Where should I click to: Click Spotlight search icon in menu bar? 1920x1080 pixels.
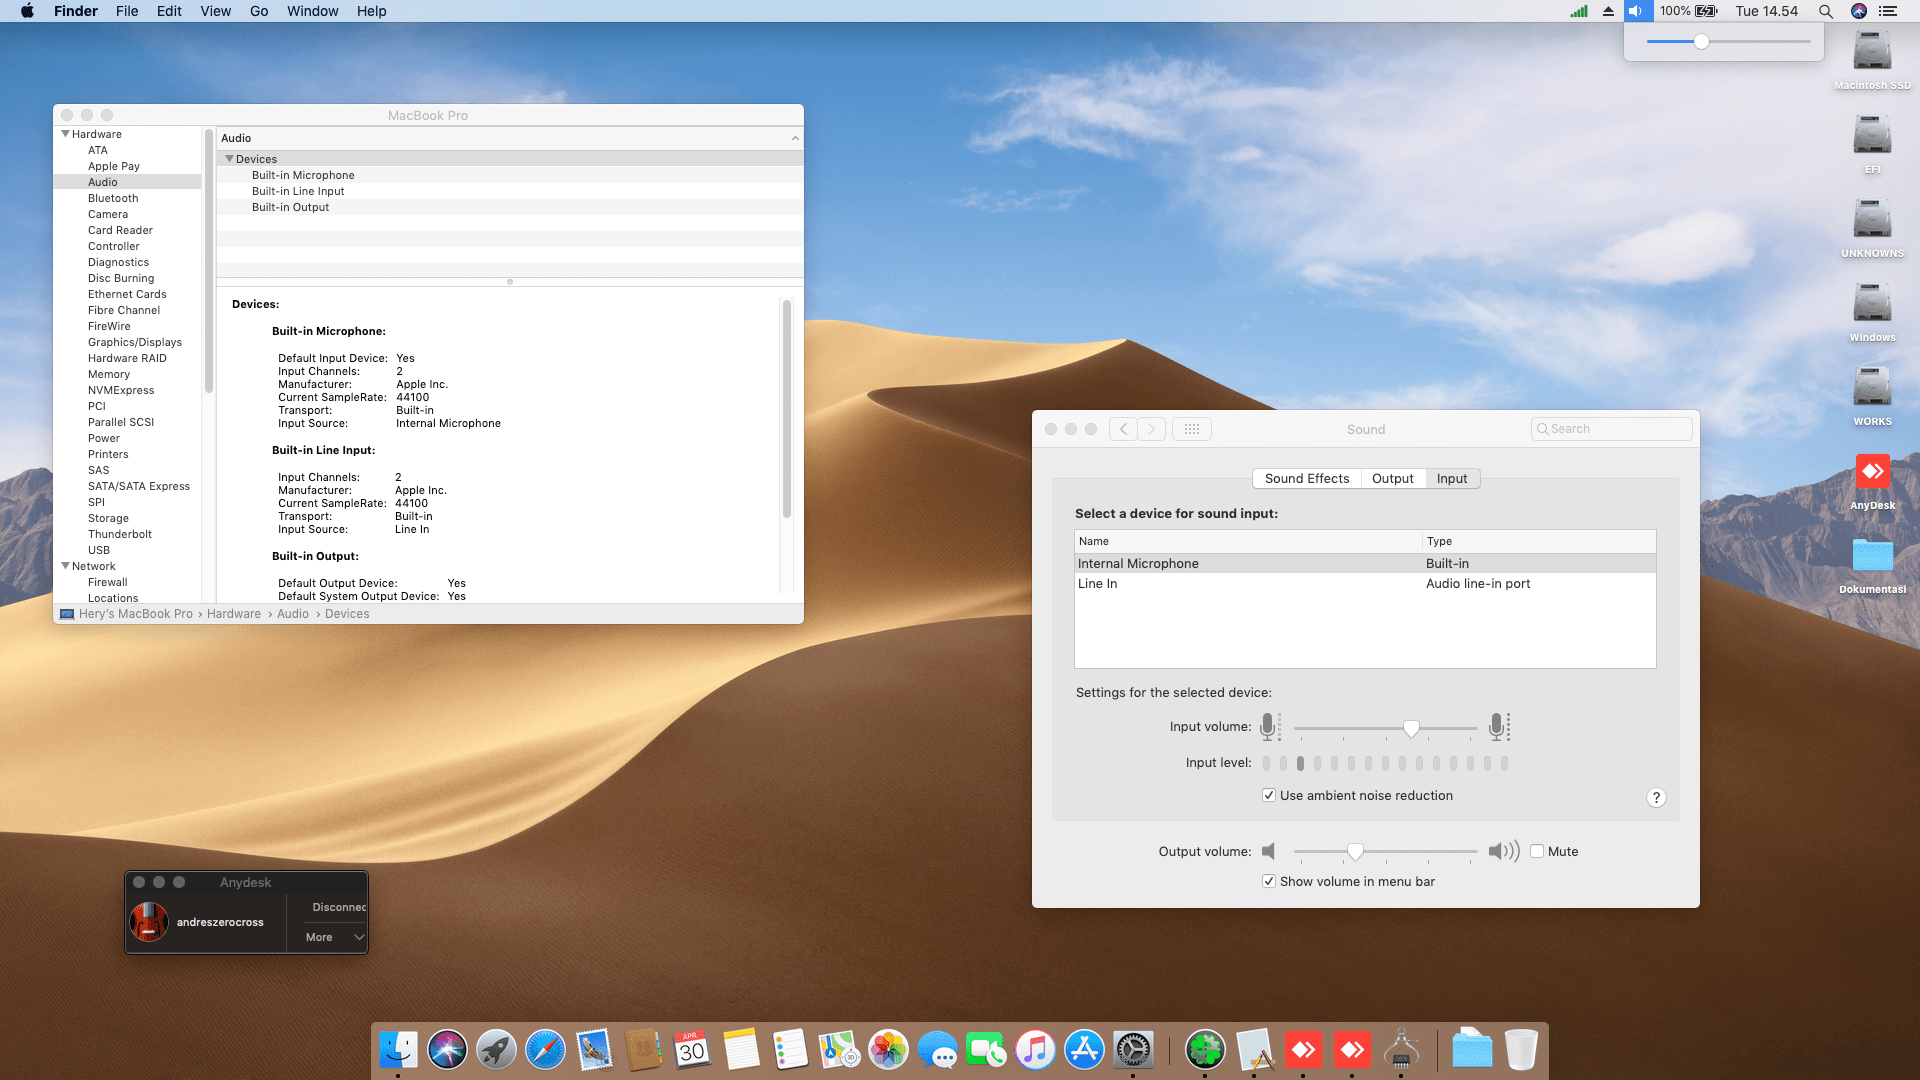pos(1825,11)
